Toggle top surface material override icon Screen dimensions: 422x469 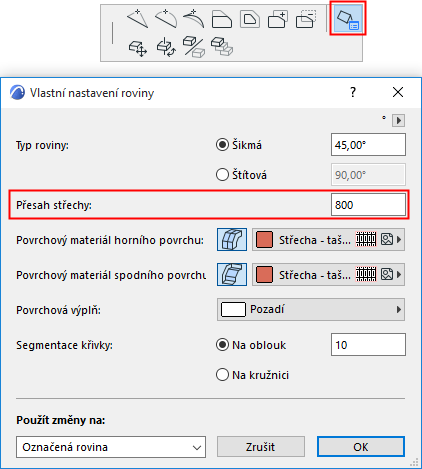[x=232, y=239]
